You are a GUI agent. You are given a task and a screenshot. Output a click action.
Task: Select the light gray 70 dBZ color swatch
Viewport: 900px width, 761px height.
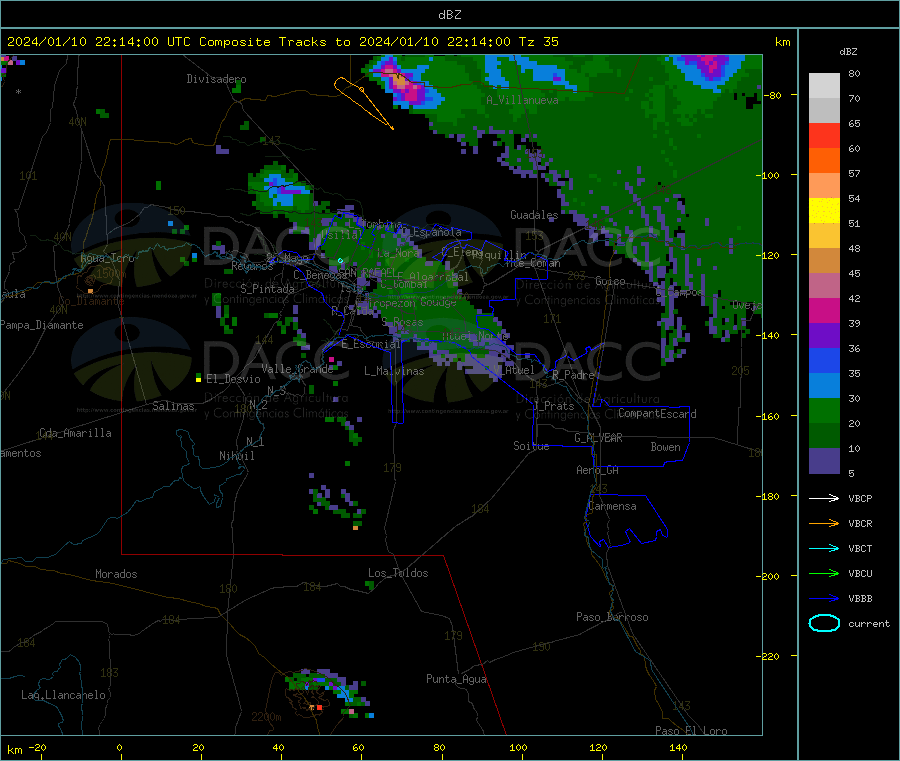coord(824,86)
